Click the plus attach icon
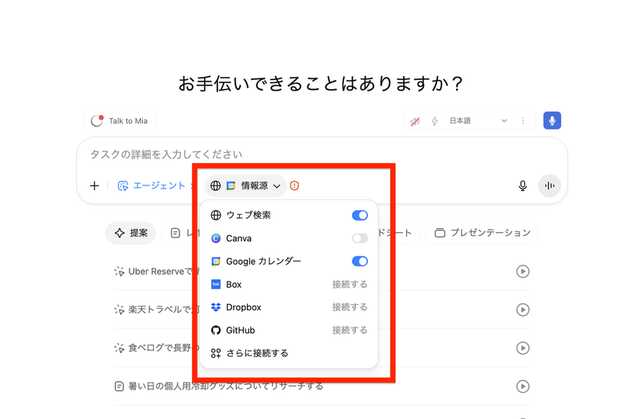640x419 pixels. click(x=94, y=186)
